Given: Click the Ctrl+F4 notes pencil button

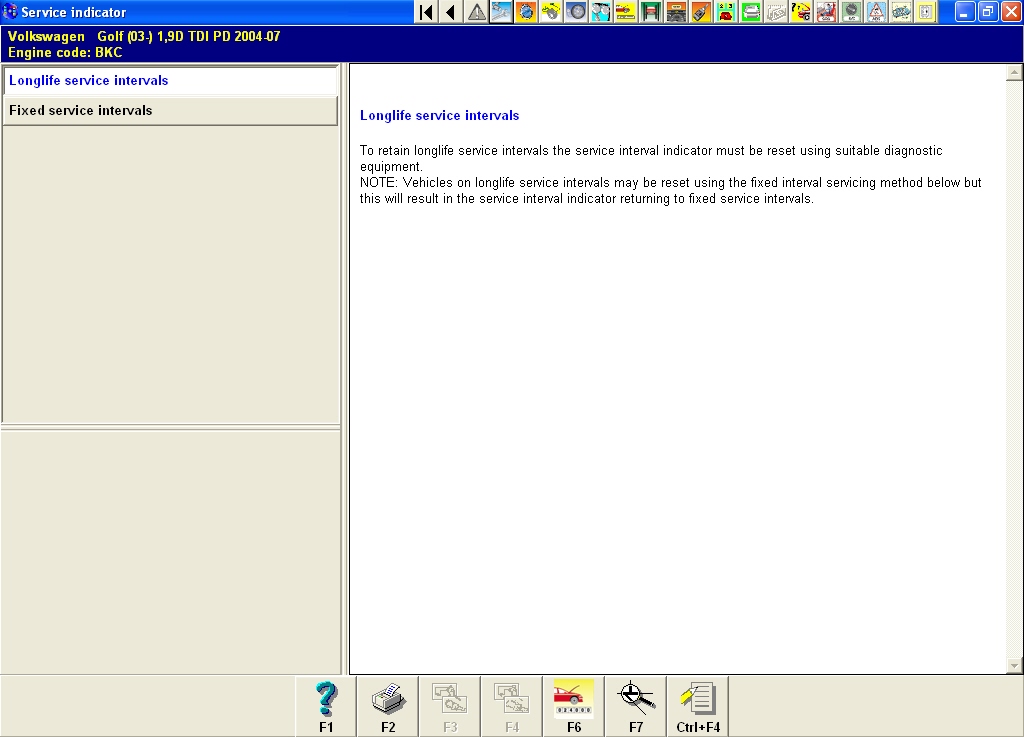Looking at the screenshot, I should click(697, 706).
